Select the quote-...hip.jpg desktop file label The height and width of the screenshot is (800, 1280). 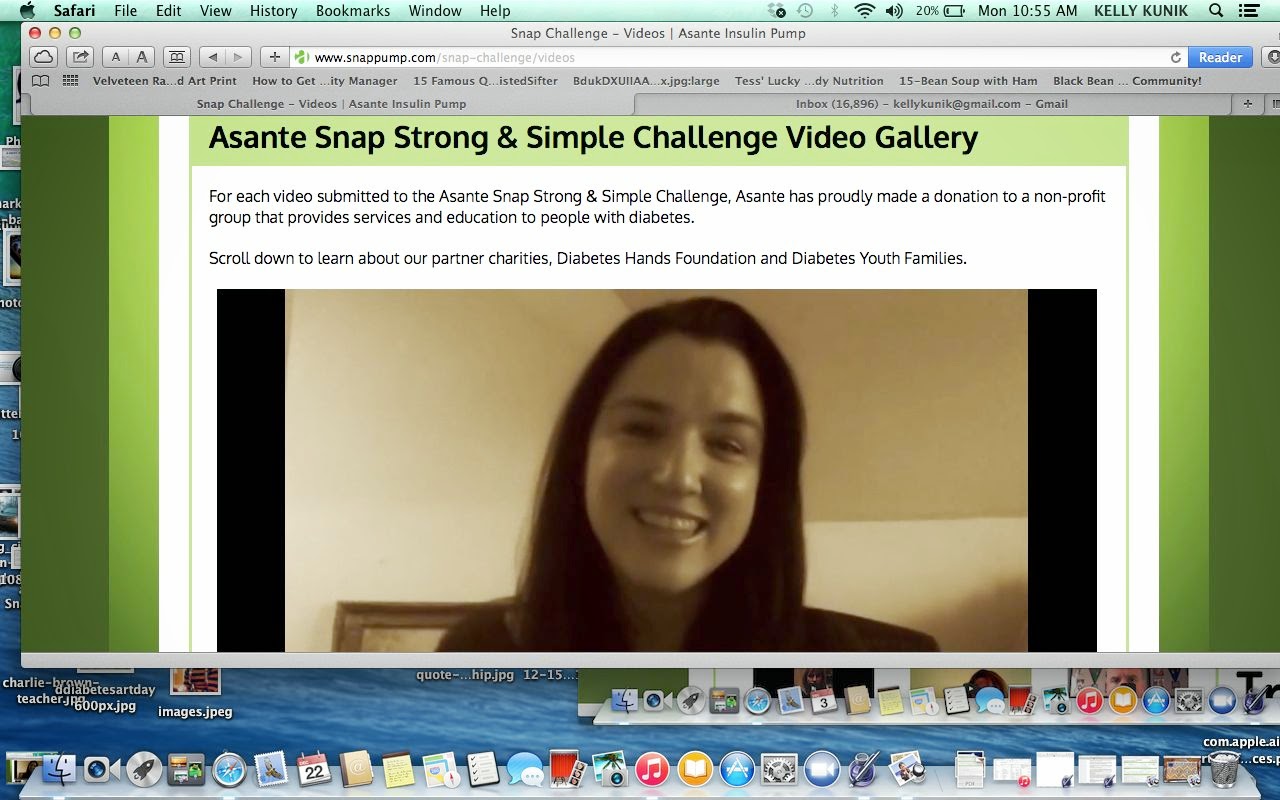point(465,675)
